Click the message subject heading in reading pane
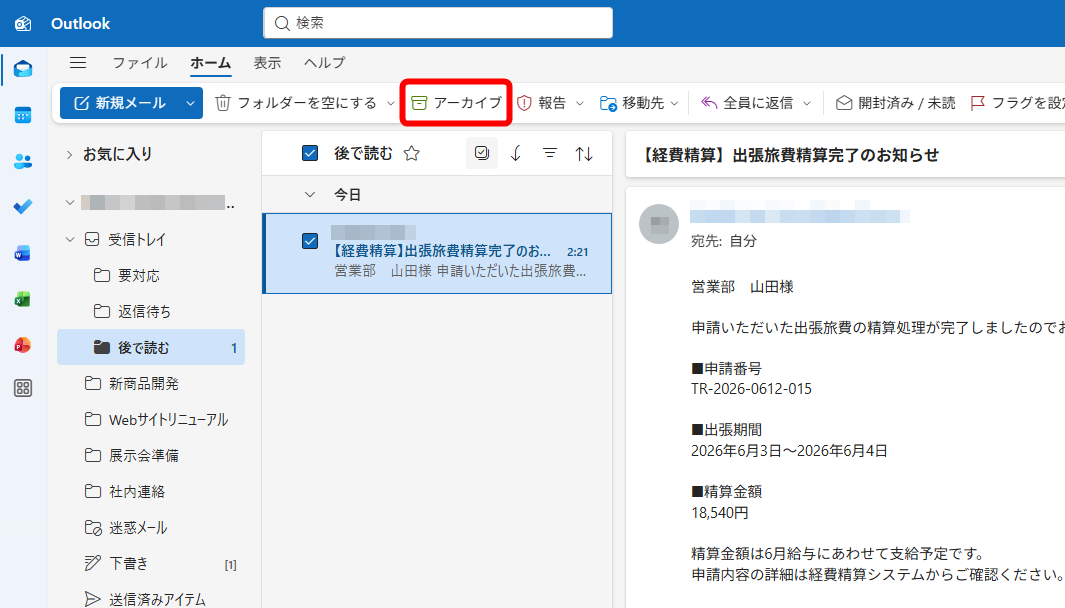The height and width of the screenshot is (608, 1065). point(790,155)
